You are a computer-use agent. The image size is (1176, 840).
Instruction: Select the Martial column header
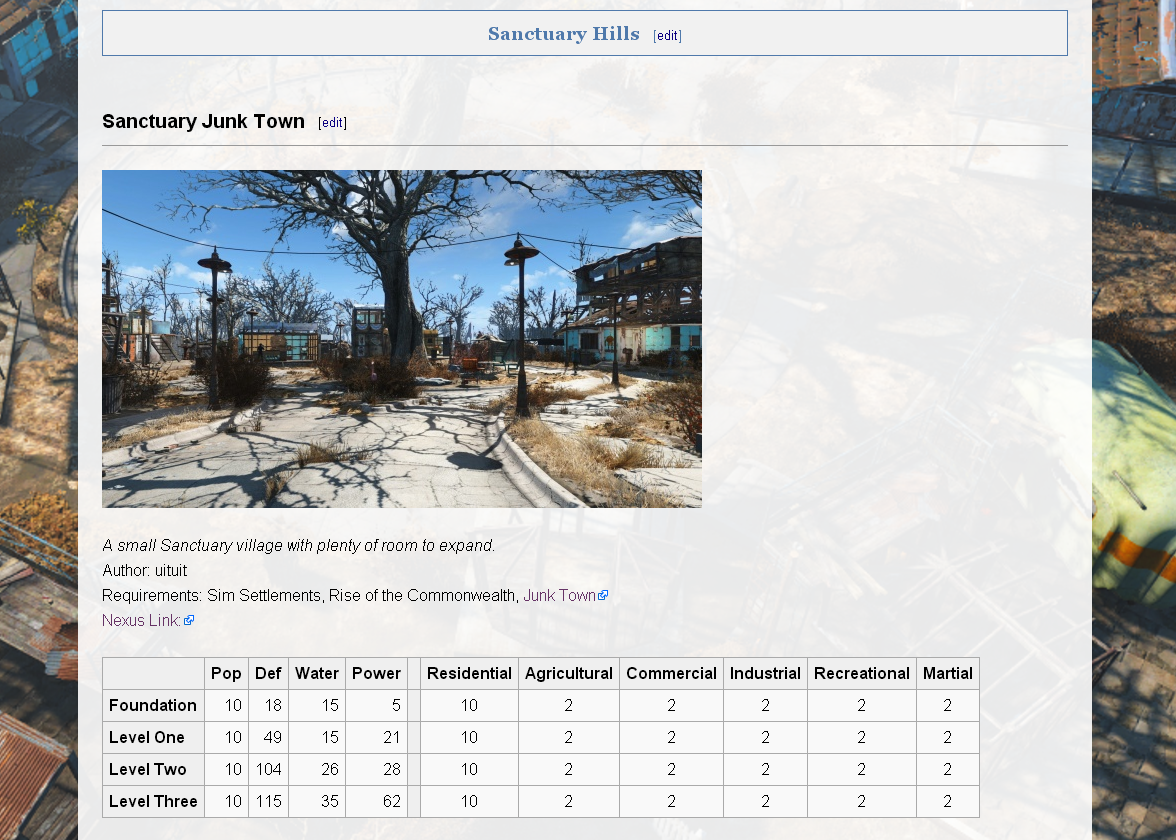(x=947, y=674)
